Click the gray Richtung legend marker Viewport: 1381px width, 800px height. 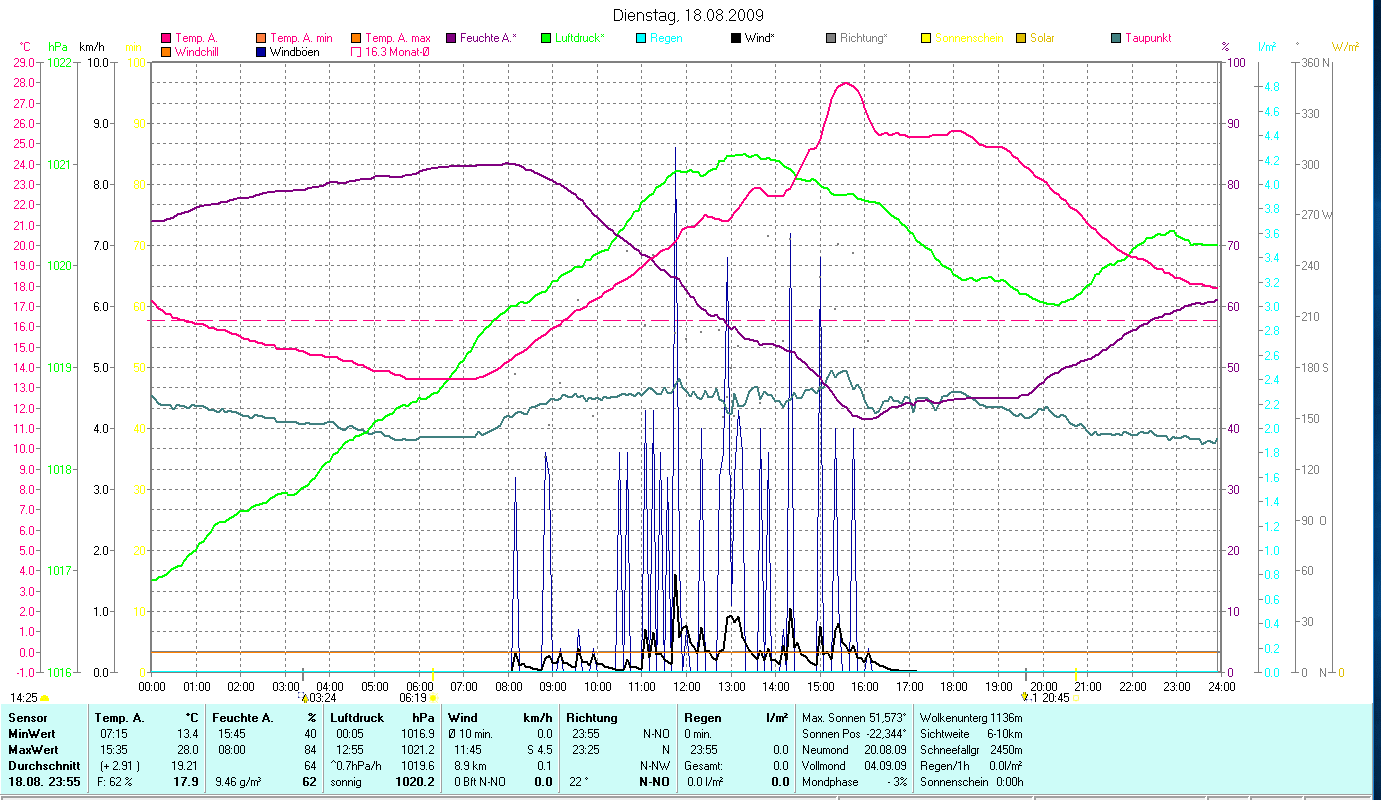[831, 38]
